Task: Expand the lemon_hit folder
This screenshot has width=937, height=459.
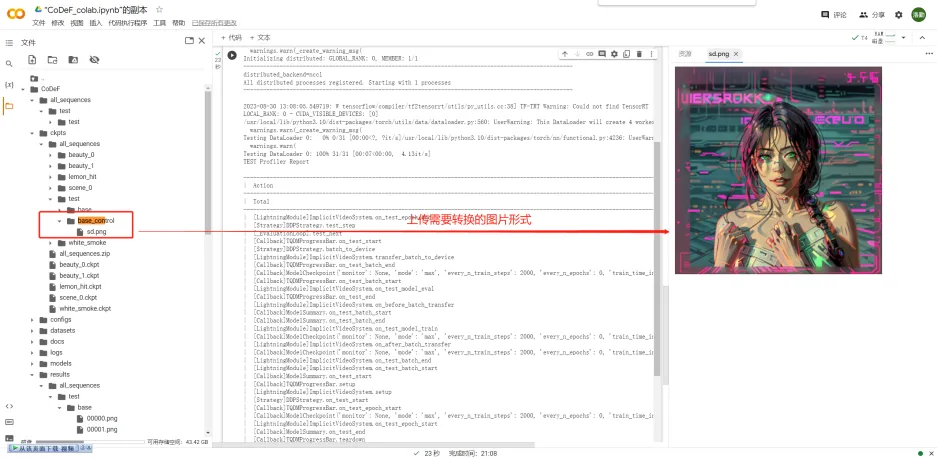Action: [x=51, y=177]
